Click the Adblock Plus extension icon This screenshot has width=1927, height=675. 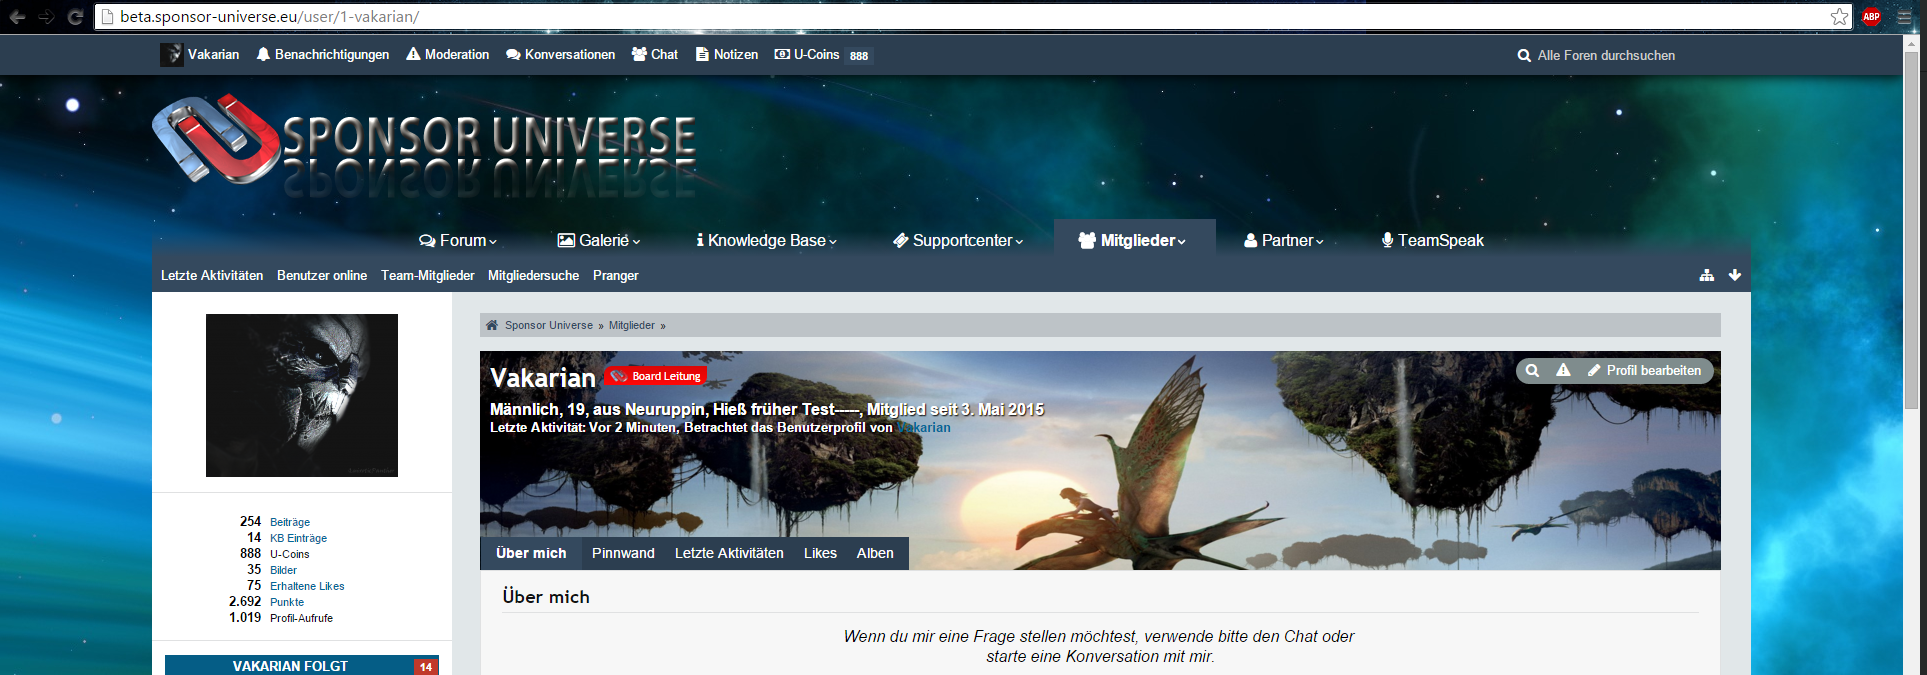(1871, 17)
